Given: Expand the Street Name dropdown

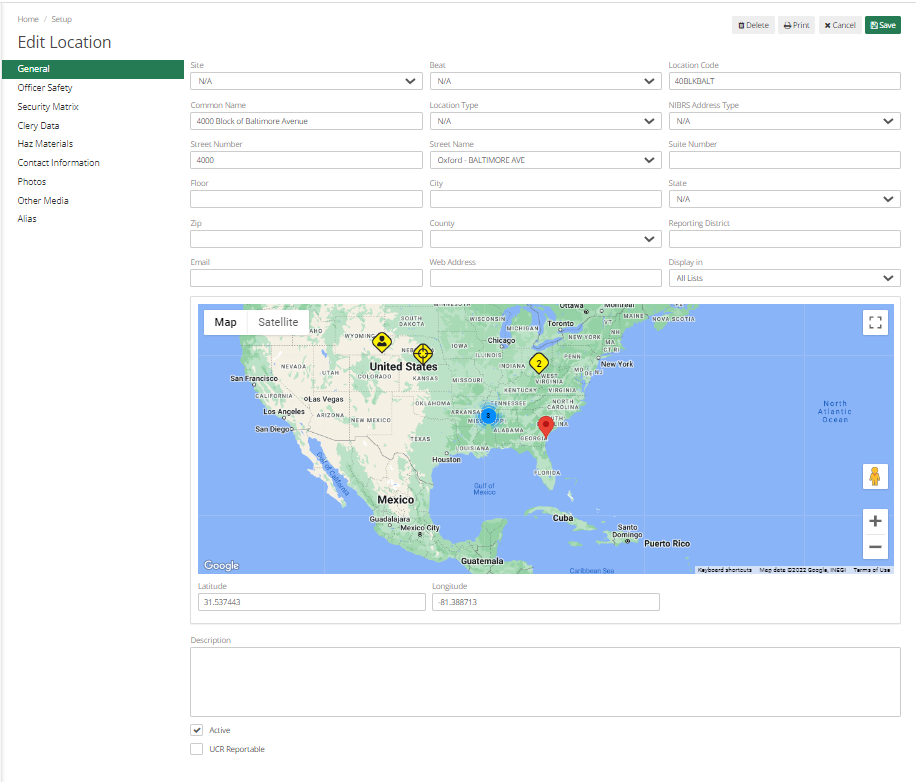Looking at the screenshot, I should (545, 159).
